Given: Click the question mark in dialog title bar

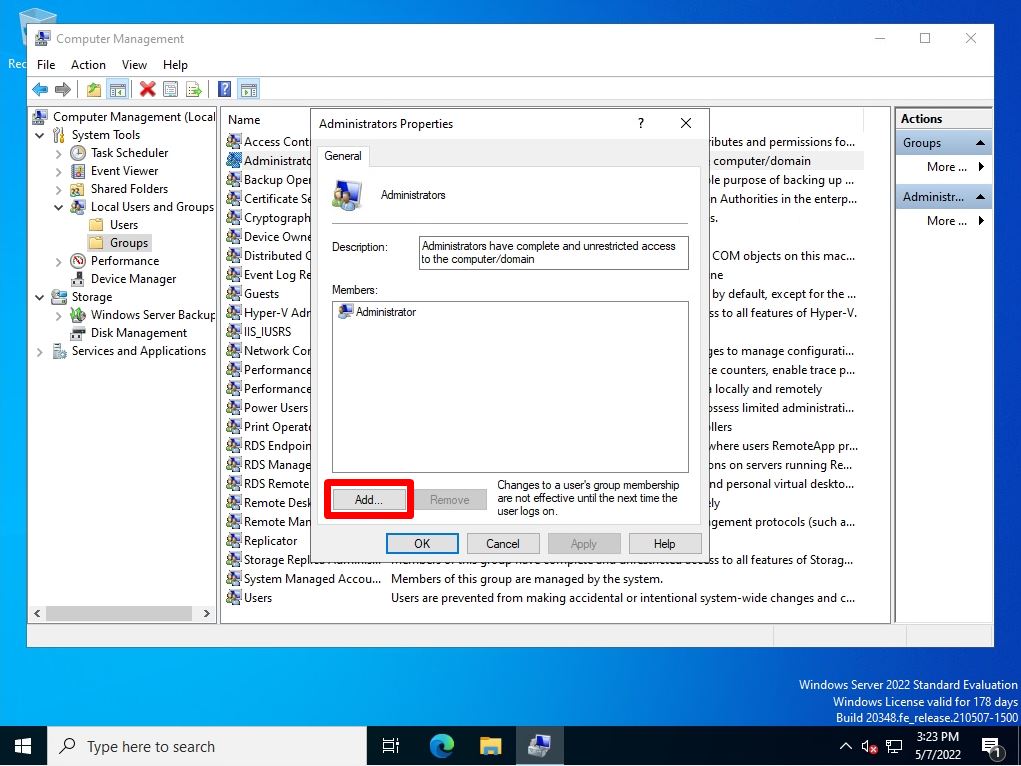Looking at the screenshot, I should (641, 123).
